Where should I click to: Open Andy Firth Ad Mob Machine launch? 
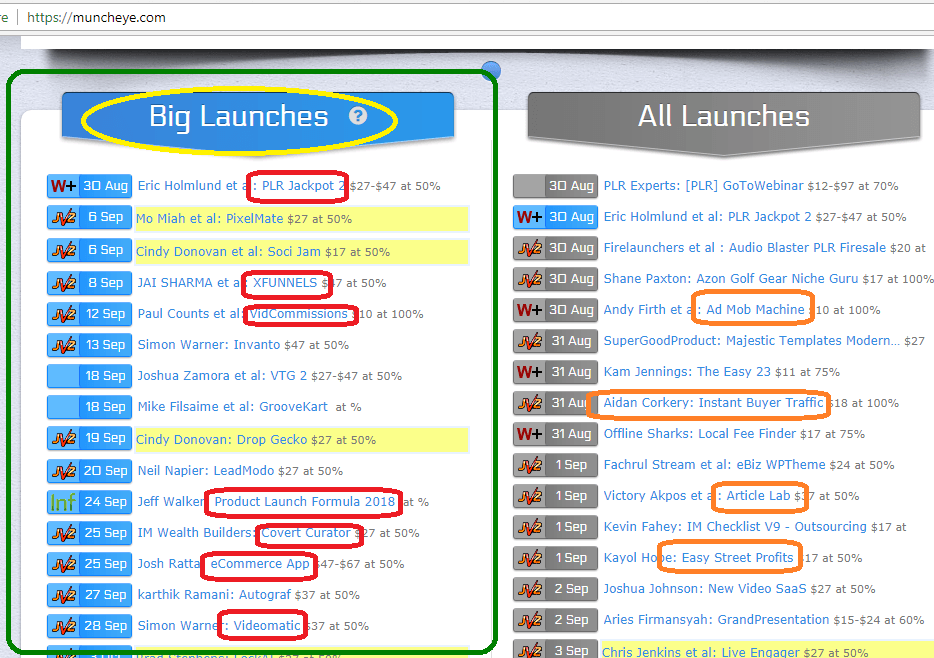click(x=704, y=310)
